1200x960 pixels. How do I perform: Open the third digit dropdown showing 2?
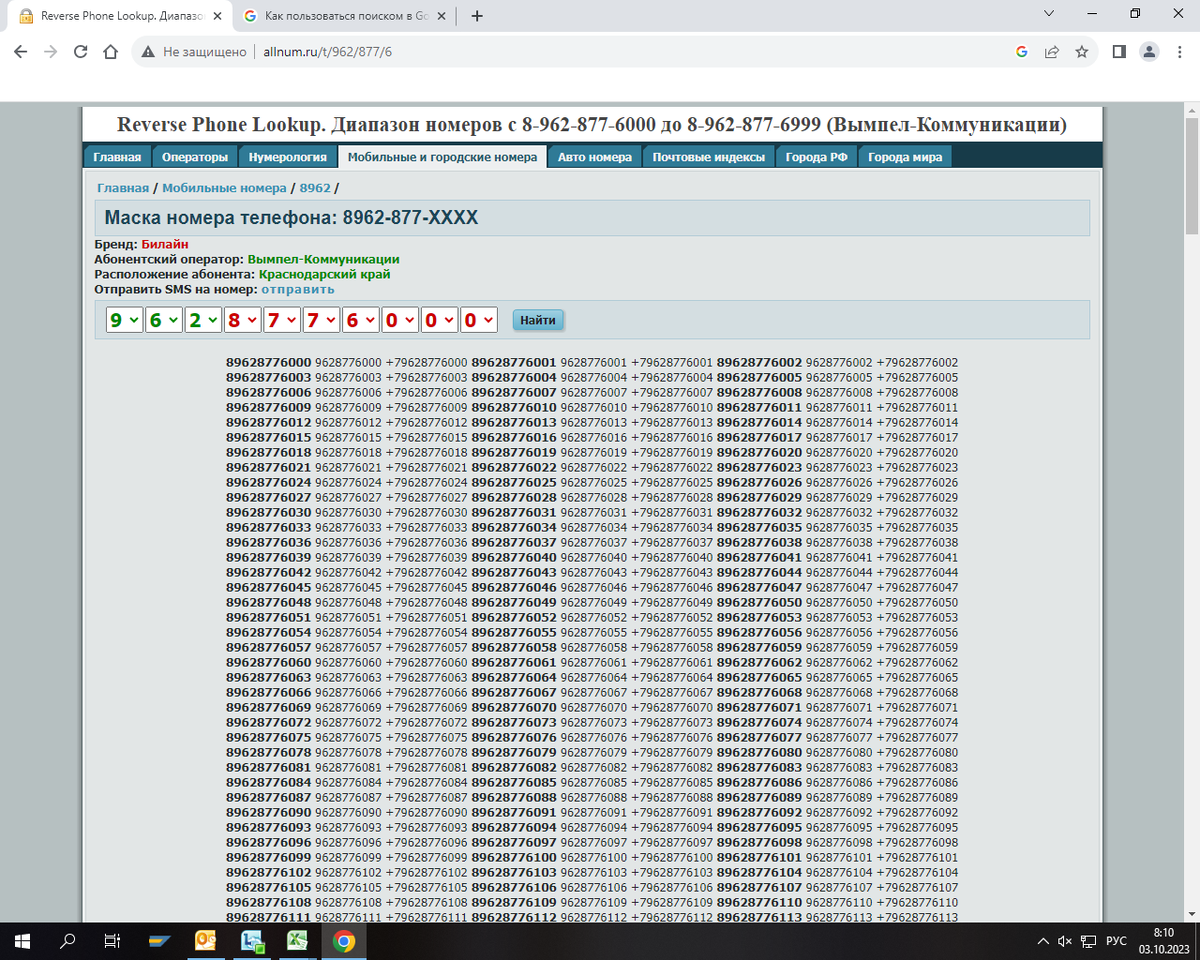[x=202, y=320]
